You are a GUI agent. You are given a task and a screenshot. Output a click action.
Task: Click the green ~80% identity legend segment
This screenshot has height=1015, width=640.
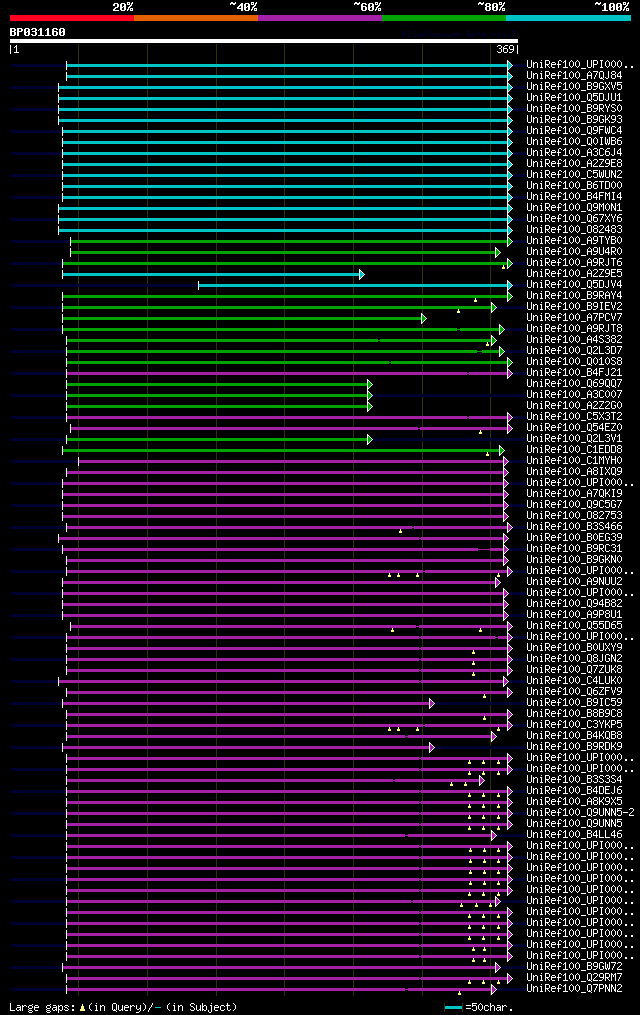pyautogui.click(x=444, y=18)
